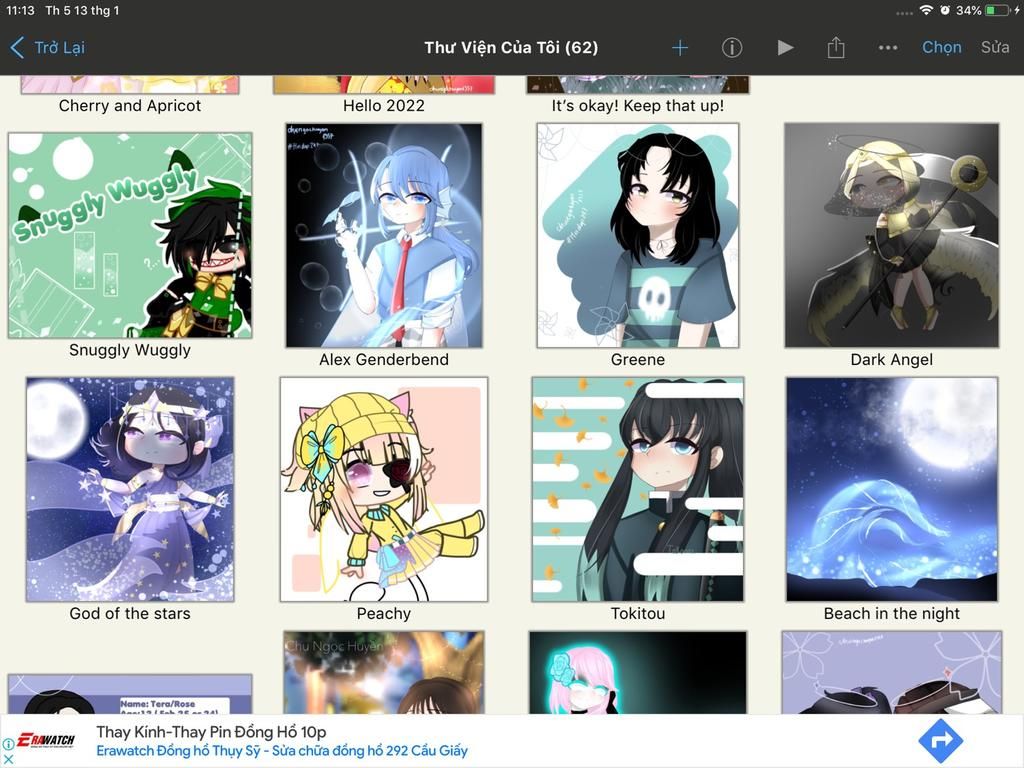Tap the 'Tokitou' caption label
The height and width of the screenshot is (768, 1024).
tap(637, 614)
